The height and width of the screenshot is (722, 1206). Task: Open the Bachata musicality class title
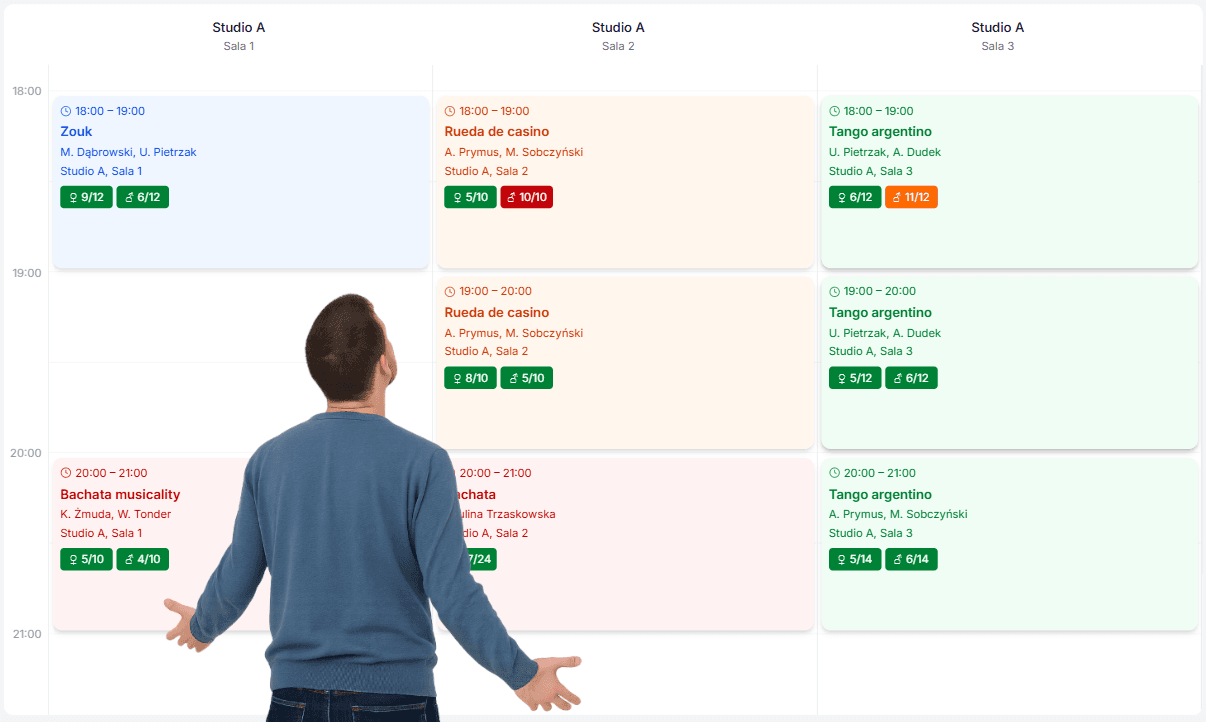point(120,494)
